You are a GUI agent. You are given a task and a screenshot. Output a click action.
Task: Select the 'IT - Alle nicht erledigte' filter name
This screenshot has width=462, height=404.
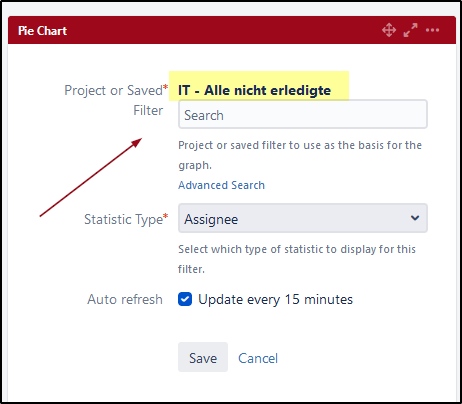pos(254,90)
